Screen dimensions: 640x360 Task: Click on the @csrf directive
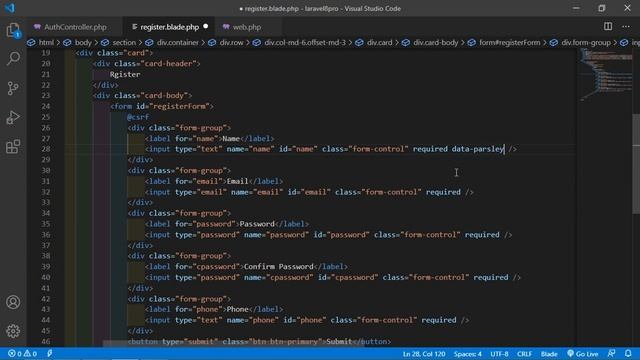[x=138, y=117]
